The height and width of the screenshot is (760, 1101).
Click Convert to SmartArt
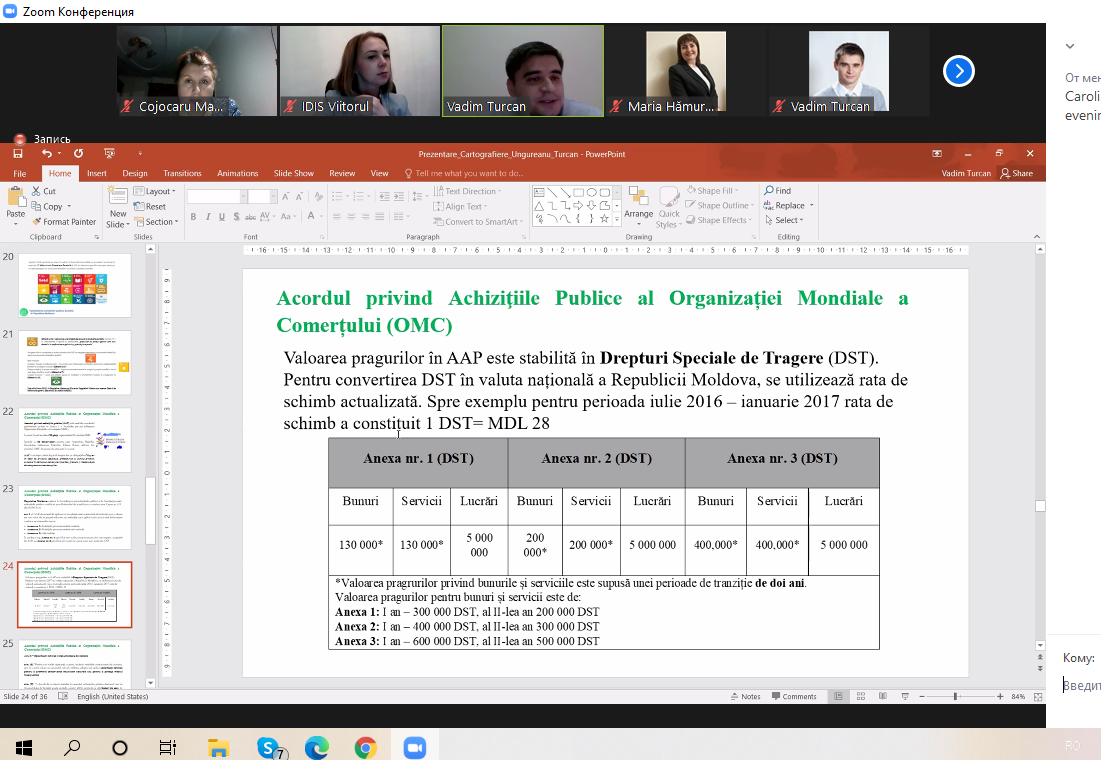pyautogui.click(x=477, y=222)
